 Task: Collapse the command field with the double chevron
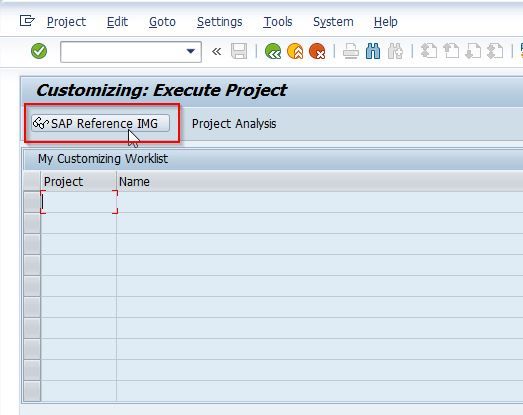[216, 51]
